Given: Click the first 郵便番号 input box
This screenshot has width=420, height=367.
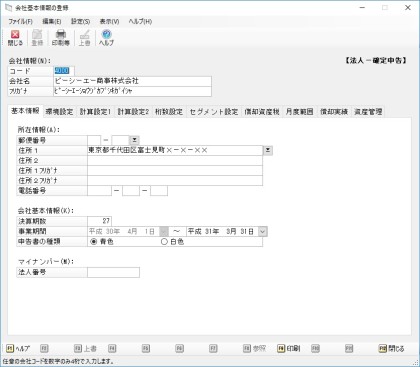Looking at the screenshot, I should [94, 140].
